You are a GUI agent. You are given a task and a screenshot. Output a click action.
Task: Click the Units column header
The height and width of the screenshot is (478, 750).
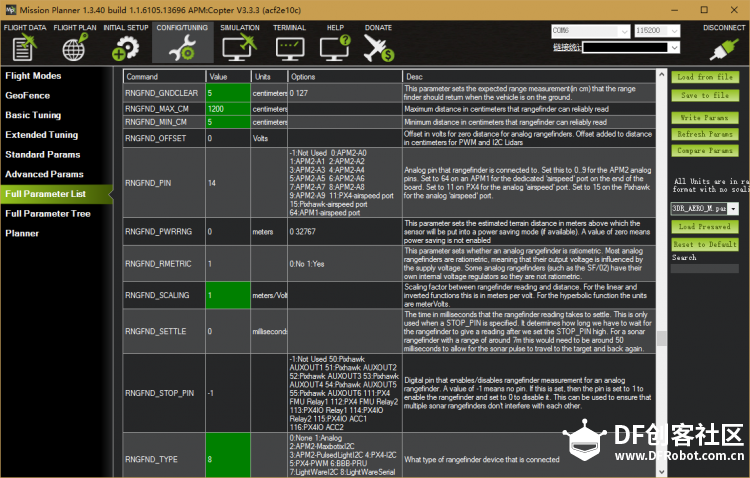pyautogui.click(x=269, y=77)
